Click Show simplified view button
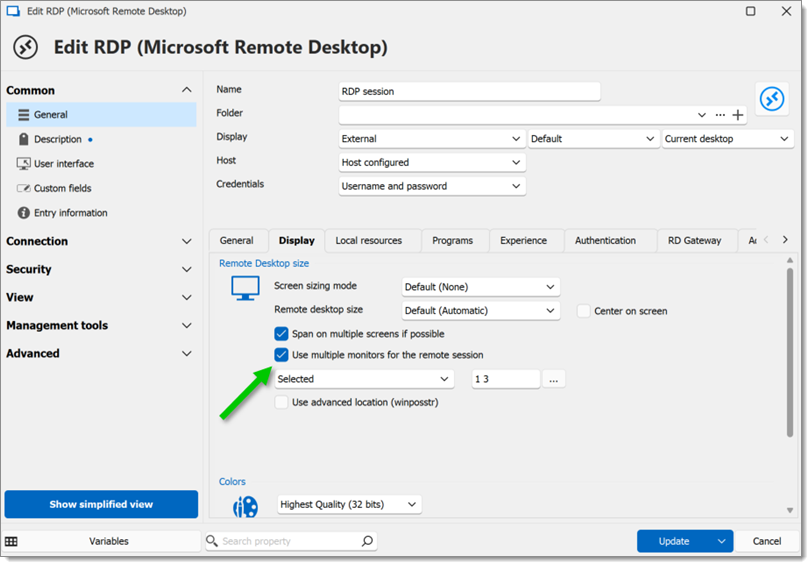The width and height of the screenshot is (812, 567). click(101, 504)
